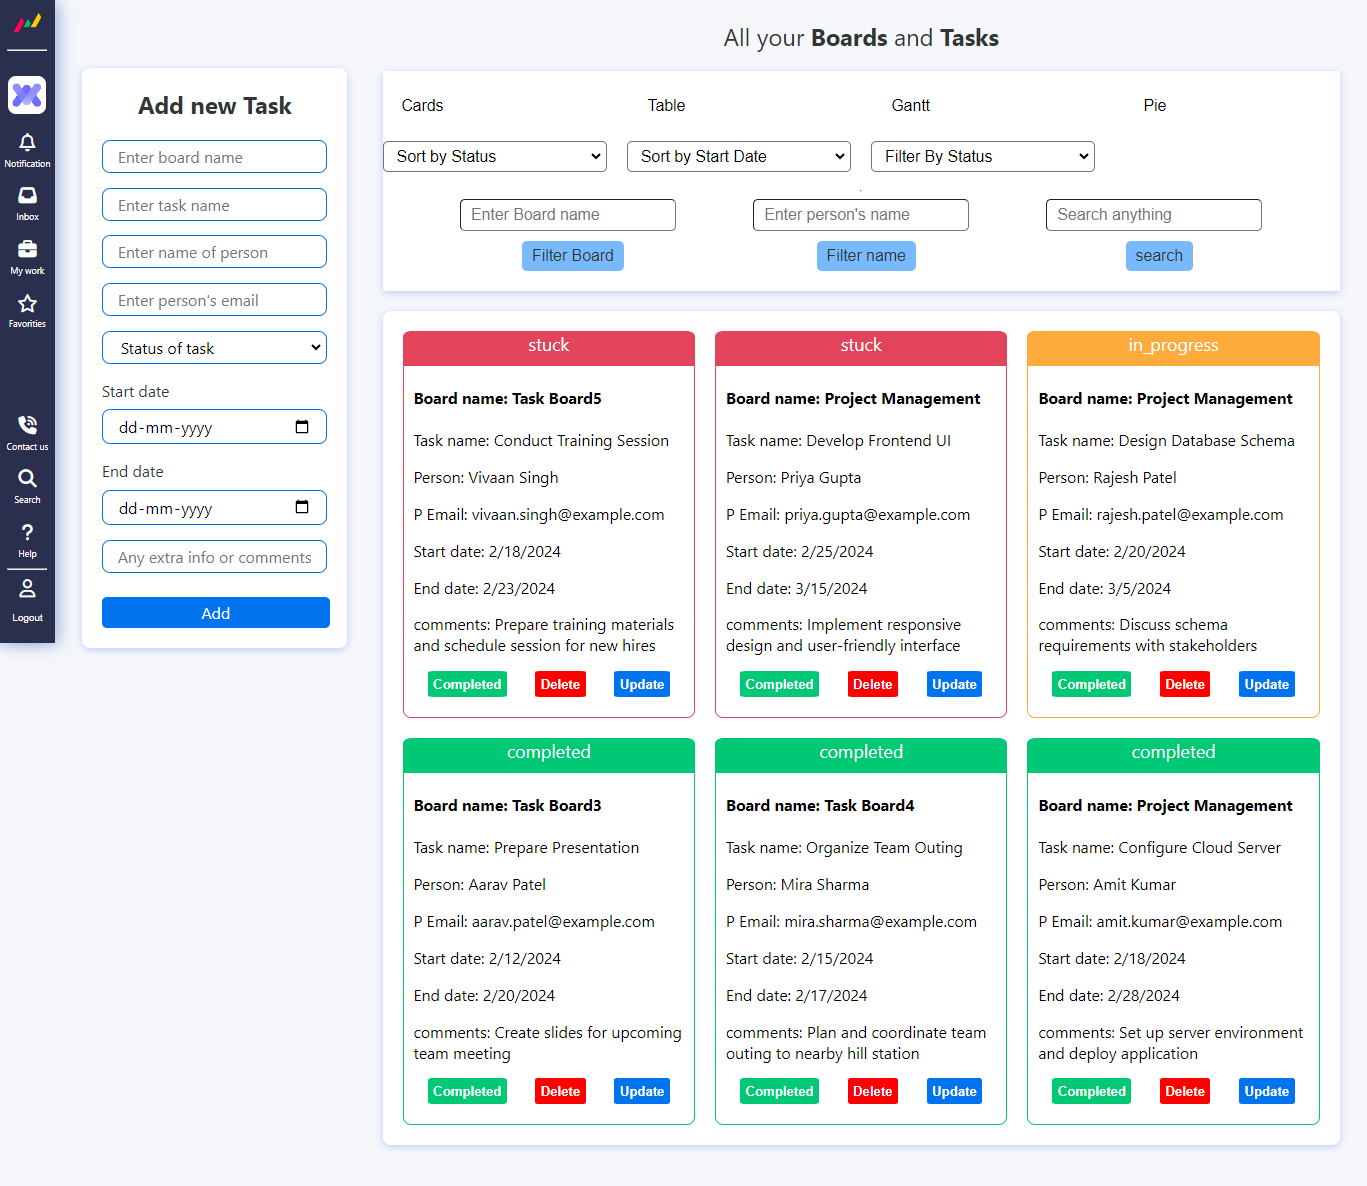Click the Logout person icon
This screenshot has width=1367, height=1186.
27,588
